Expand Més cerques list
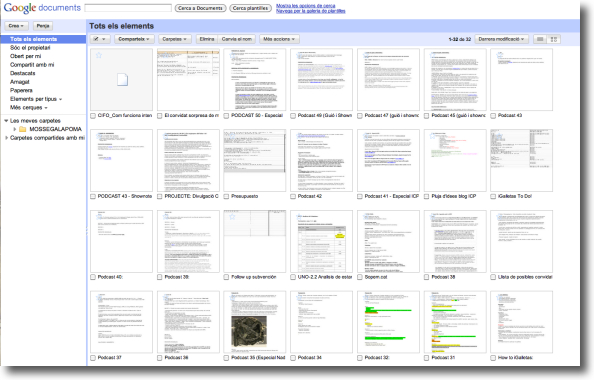 29,108
